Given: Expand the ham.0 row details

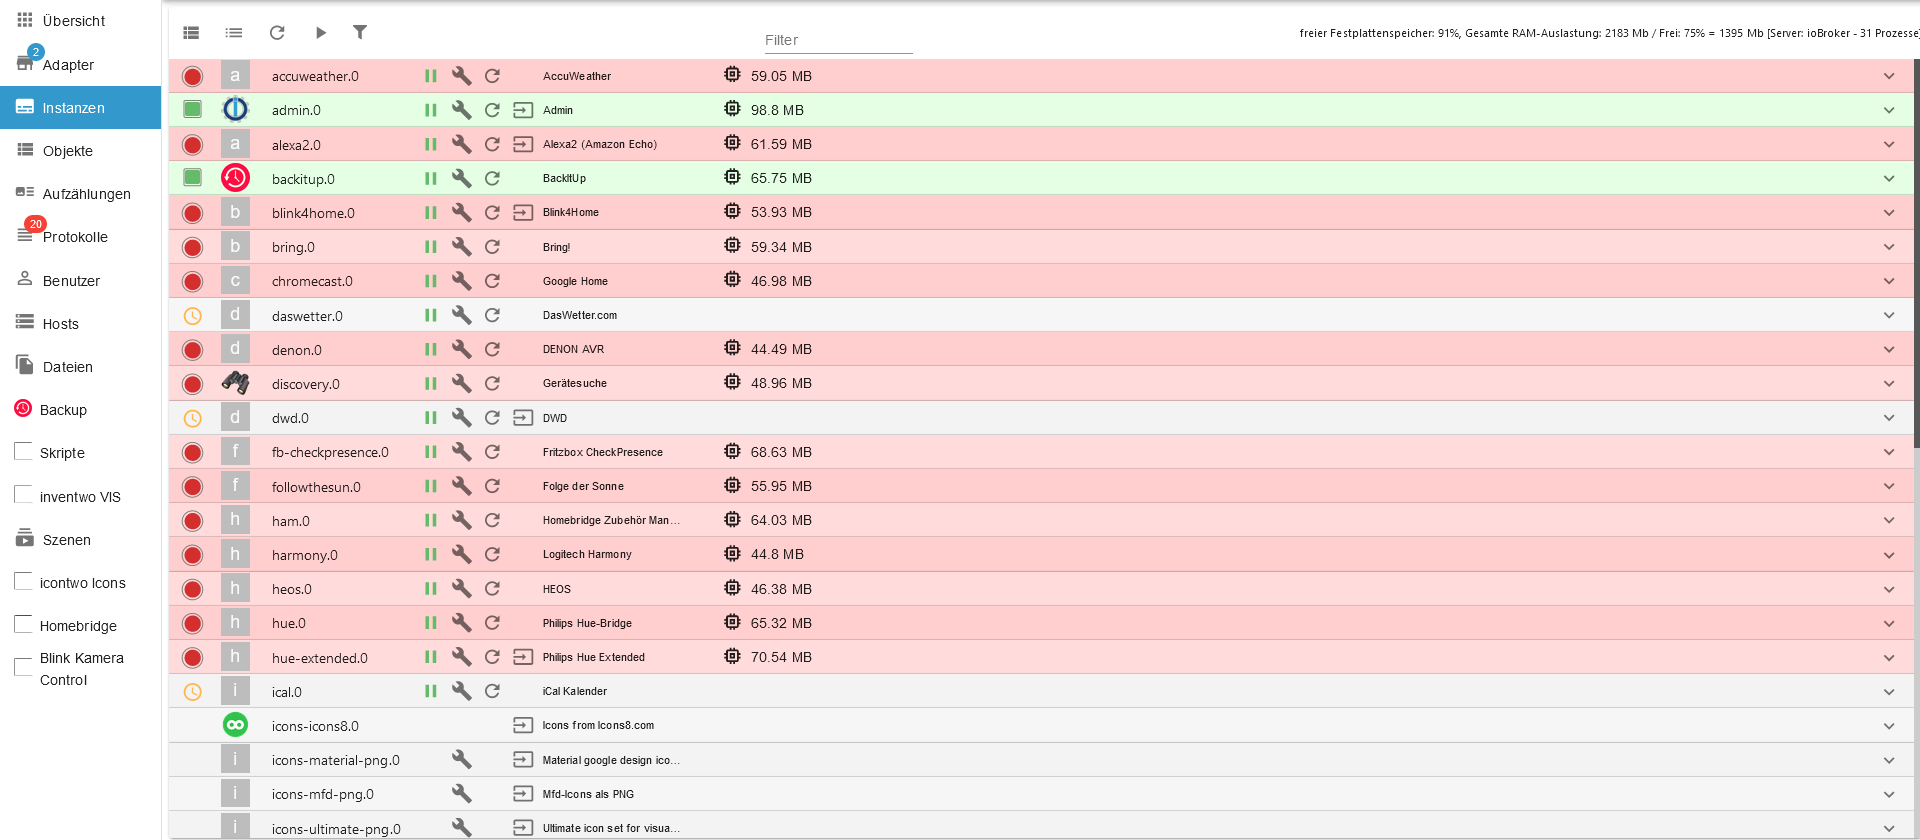Looking at the screenshot, I should click(x=1889, y=520).
